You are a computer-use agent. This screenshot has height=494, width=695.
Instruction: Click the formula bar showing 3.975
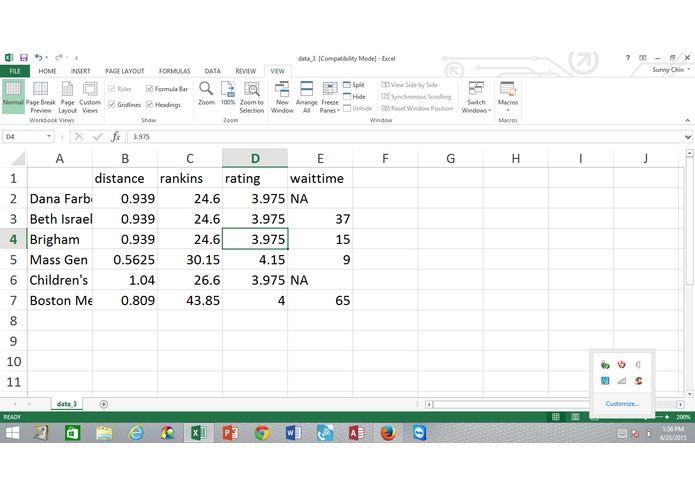[406, 136]
